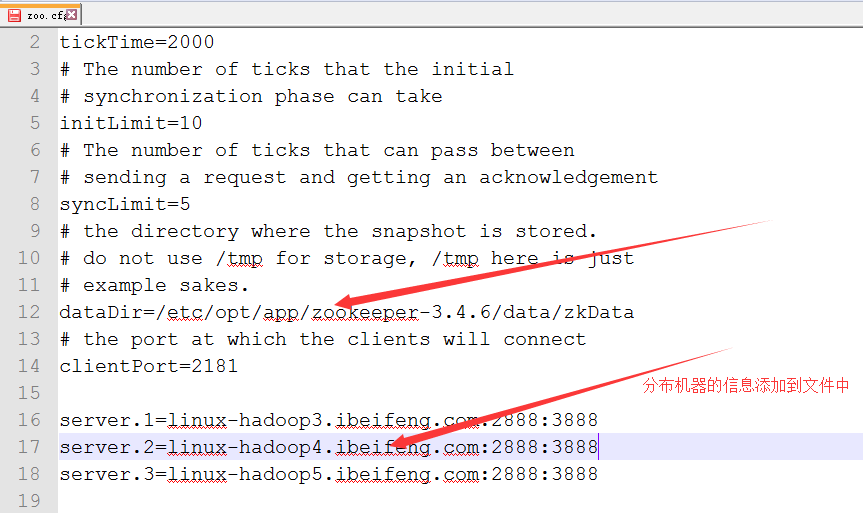Screen dimensions: 863x513
Task: Click the server.3 linux-hadoop5 entry
Action: pos(329,474)
